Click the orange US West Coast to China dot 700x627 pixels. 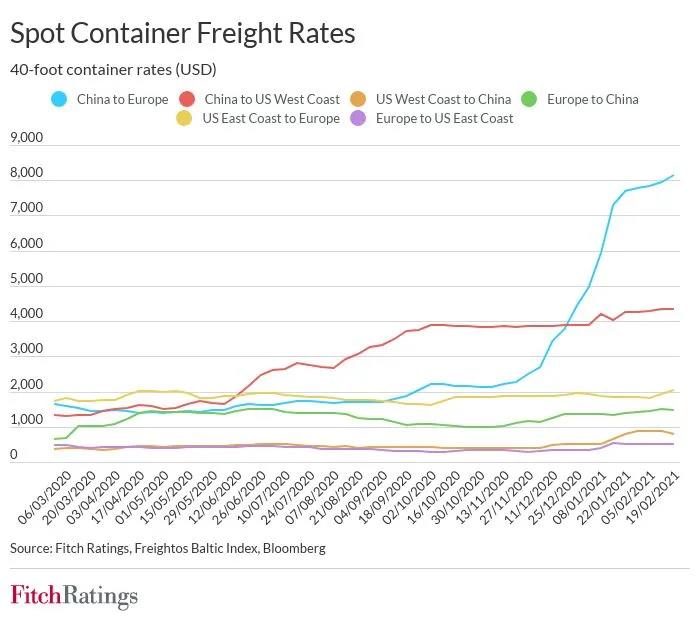click(x=358, y=99)
